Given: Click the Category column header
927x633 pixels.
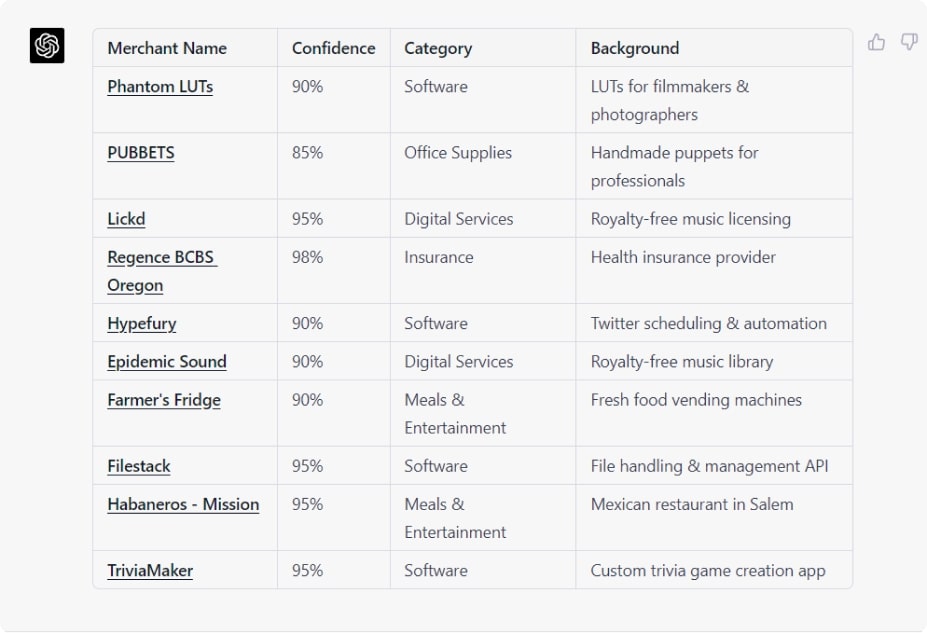Looking at the screenshot, I should [x=438, y=48].
